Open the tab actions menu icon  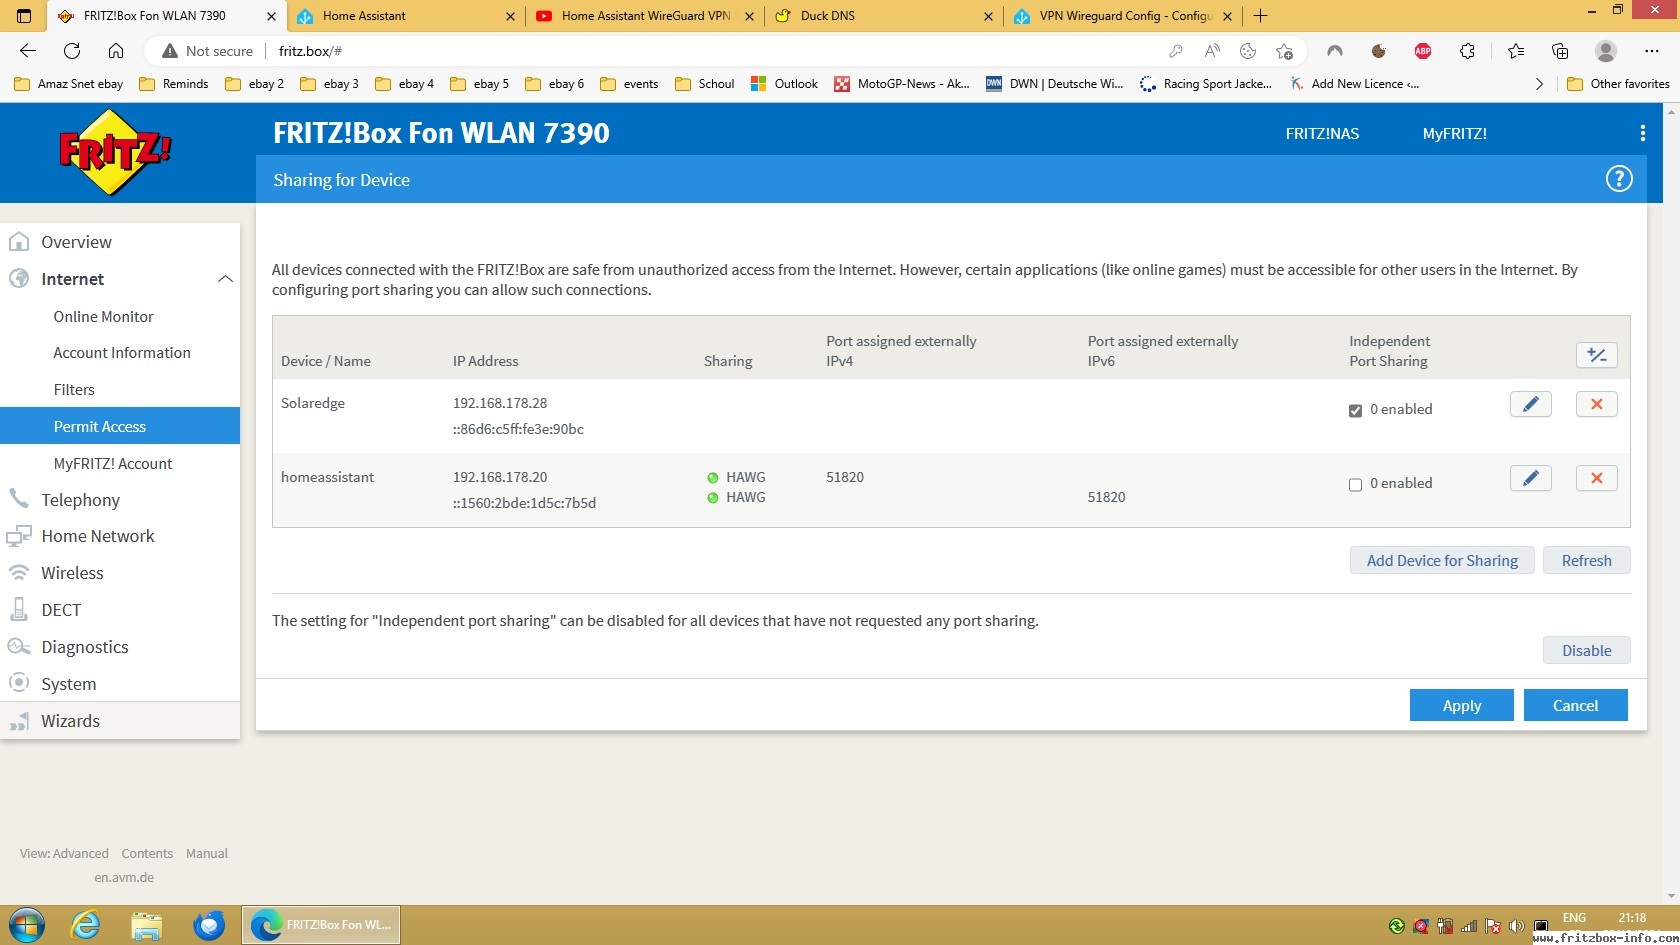click(24, 16)
